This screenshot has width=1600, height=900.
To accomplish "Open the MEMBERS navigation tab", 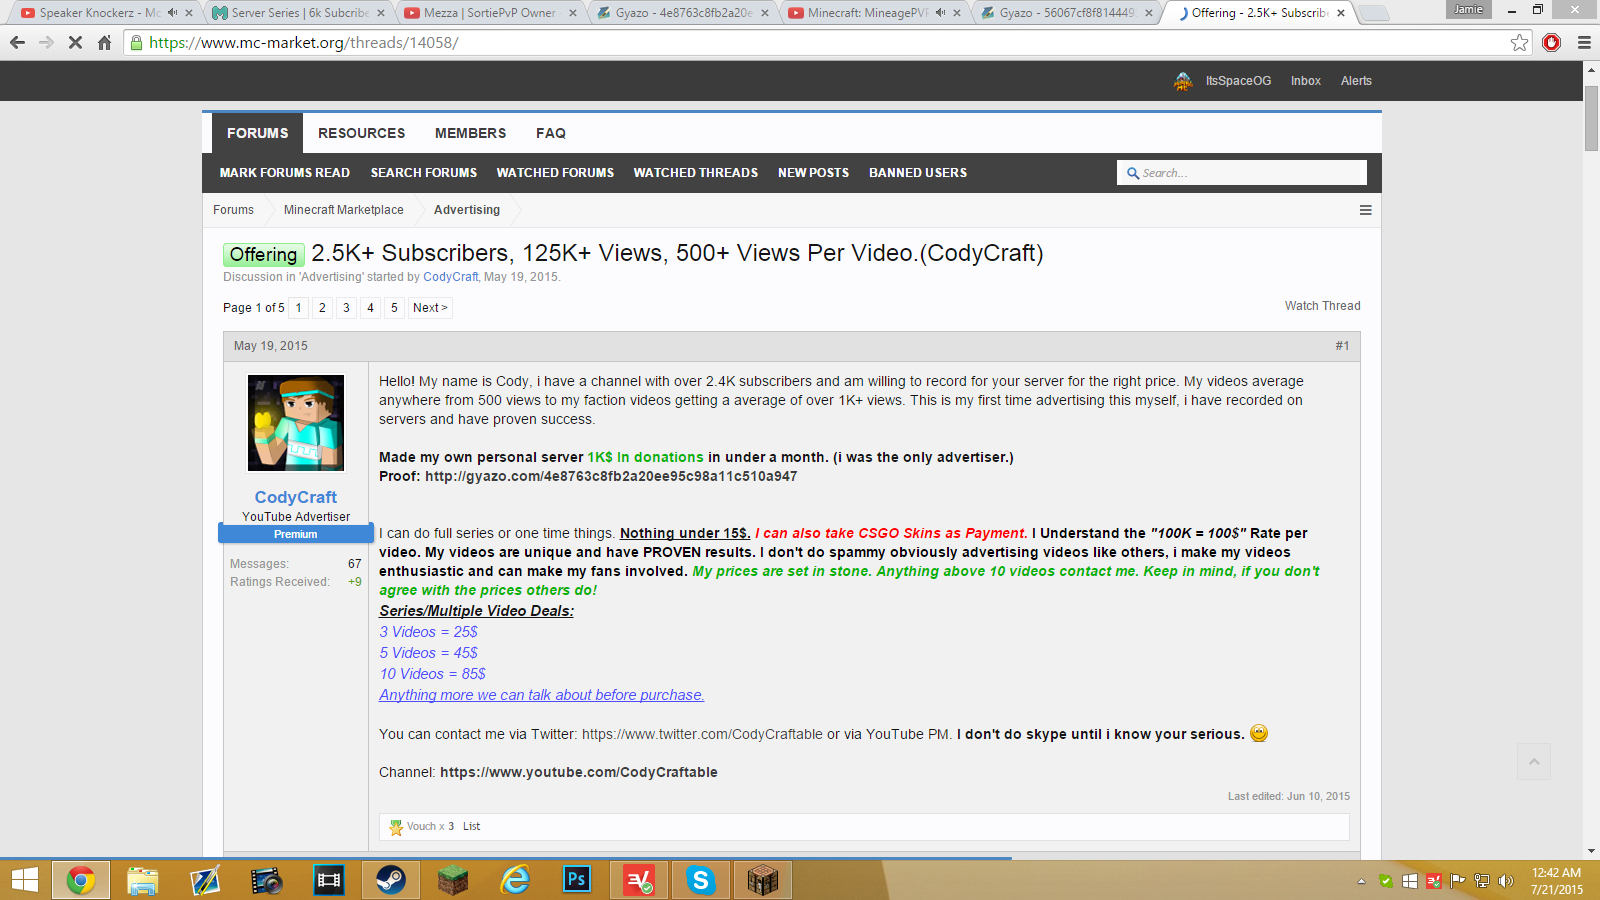I will tap(470, 133).
